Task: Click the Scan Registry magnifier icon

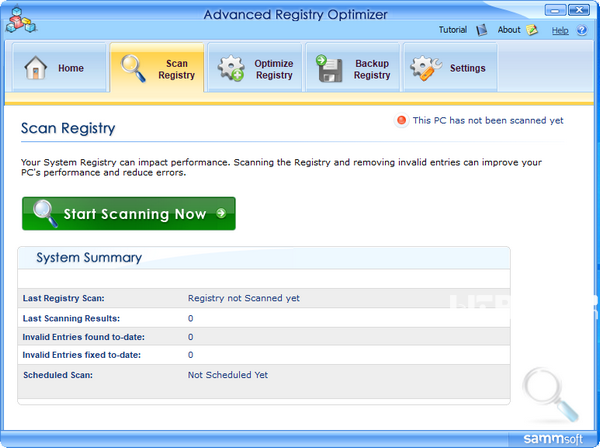Action: pyautogui.click(x=133, y=68)
